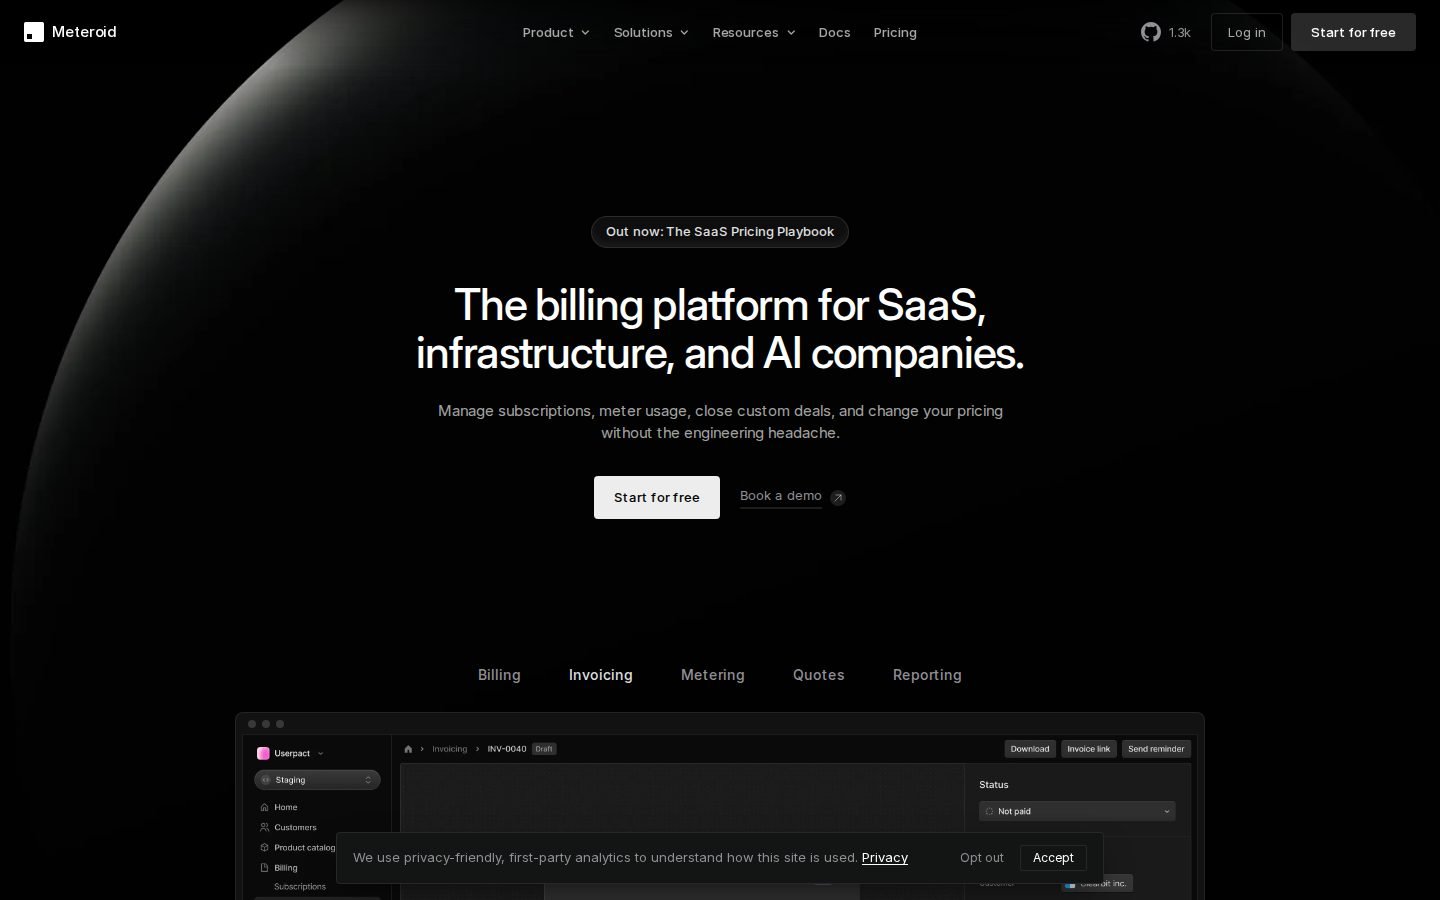Expand the Solutions menu chevron
Viewport: 1440px width, 900px height.
pos(684,33)
